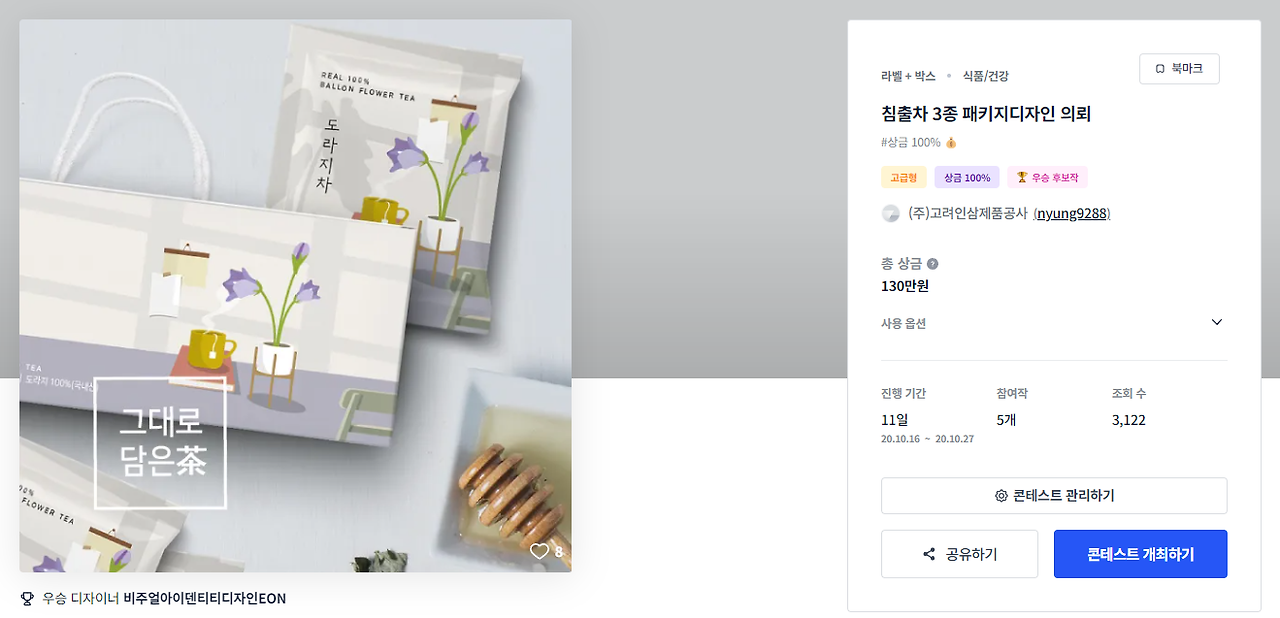Click the purple 상금 100% badge

(x=967, y=177)
